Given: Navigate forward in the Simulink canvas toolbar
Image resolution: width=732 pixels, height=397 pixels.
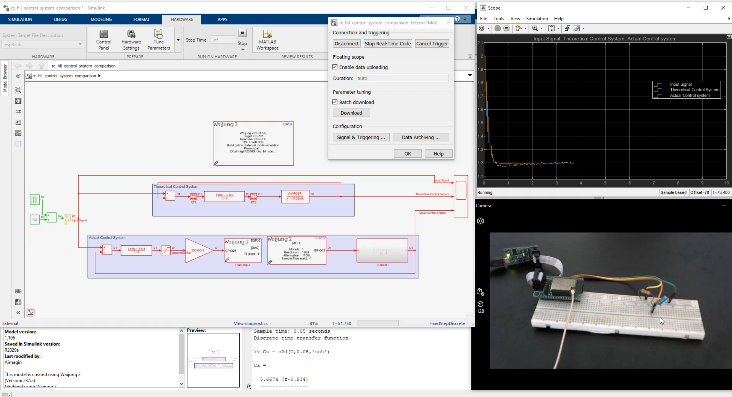Looking at the screenshot, I should coord(29,66).
